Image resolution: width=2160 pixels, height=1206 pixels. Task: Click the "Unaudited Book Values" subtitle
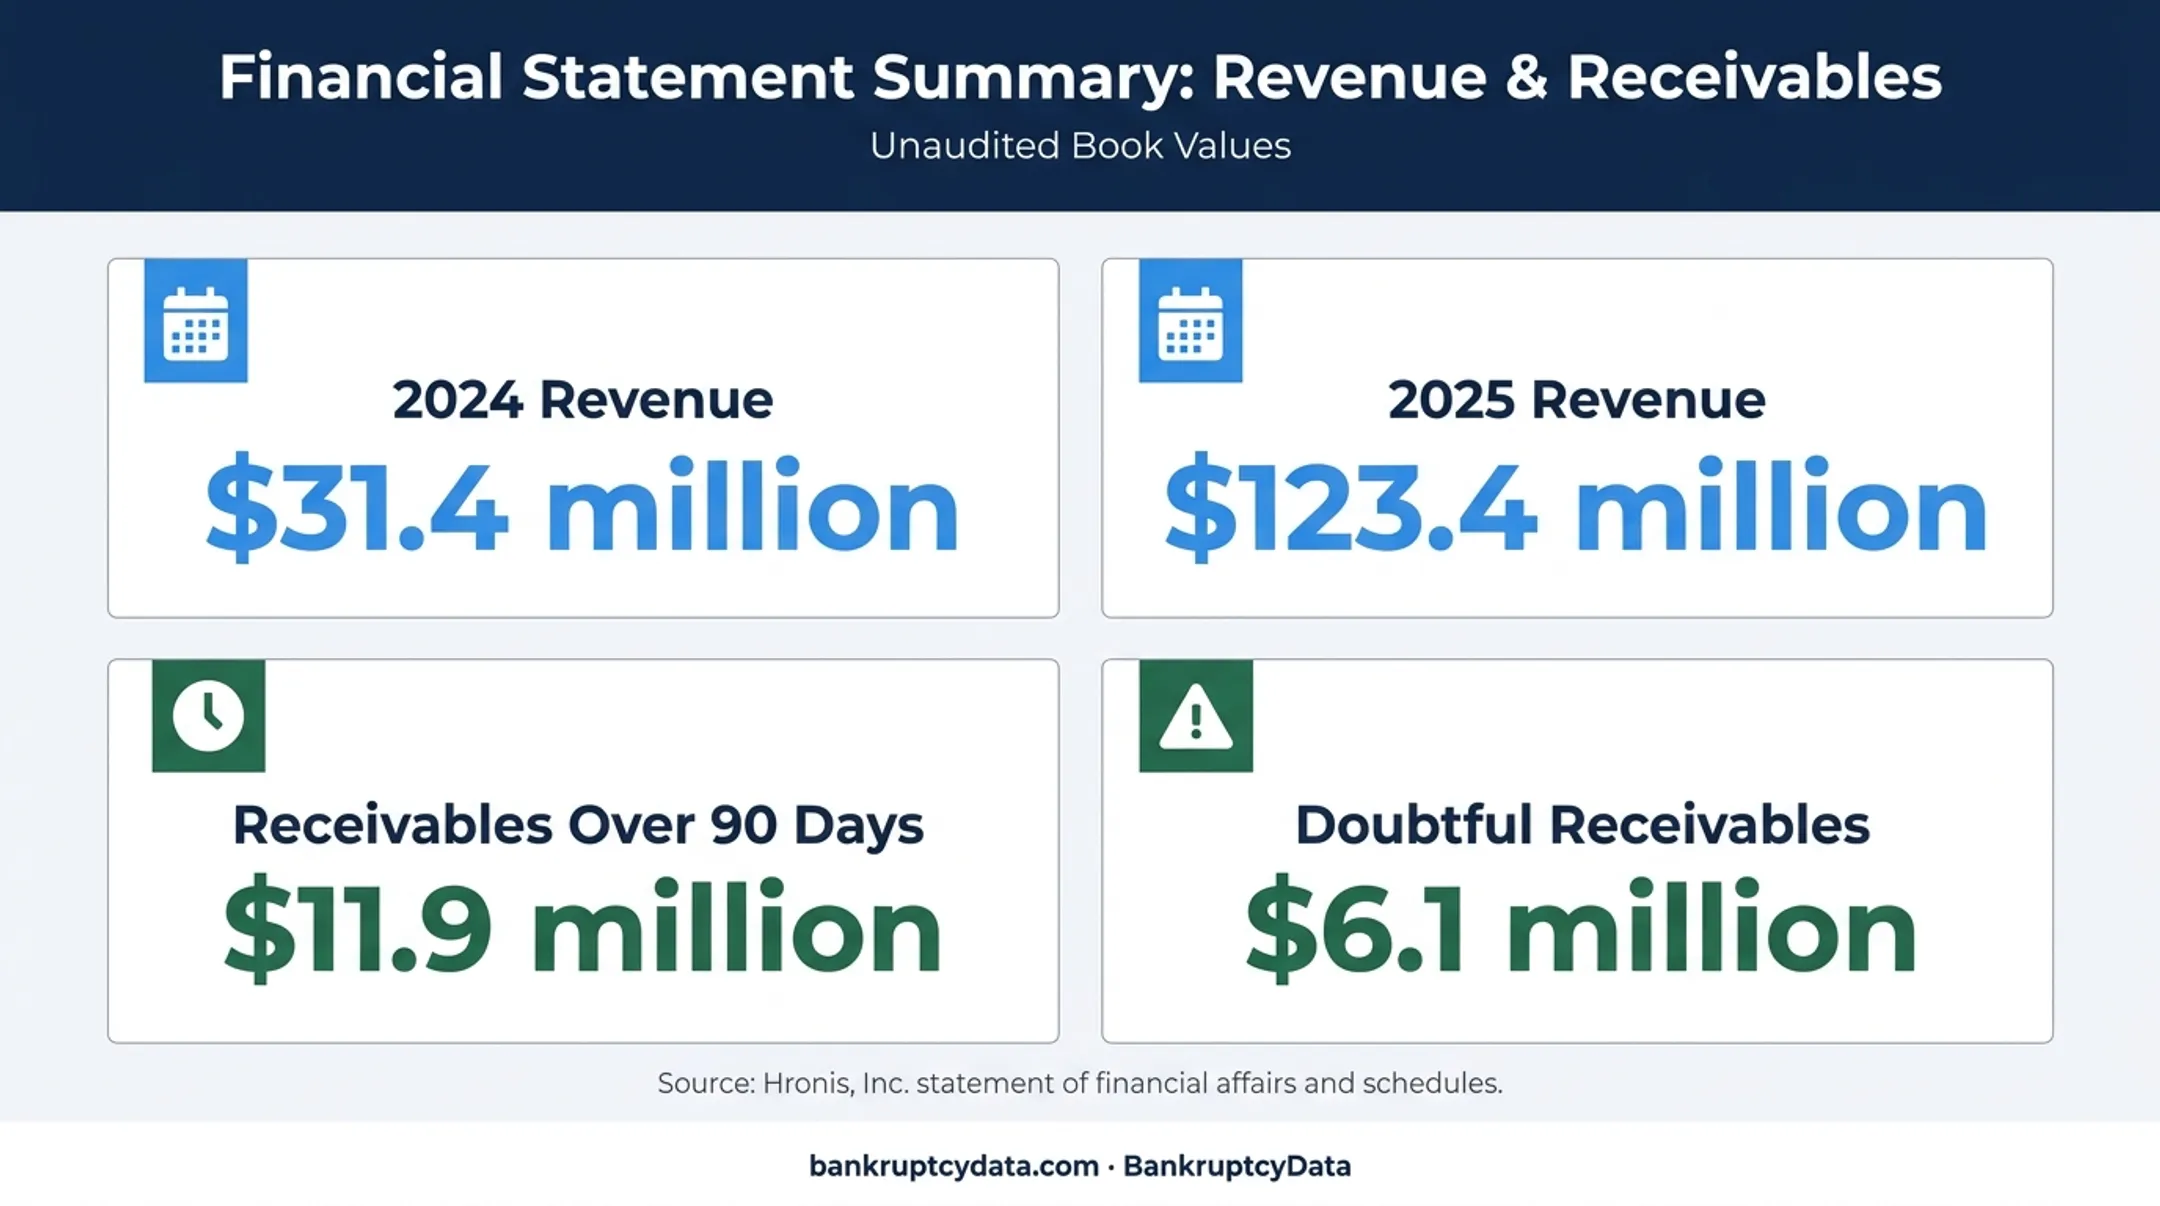coord(1080,146)
